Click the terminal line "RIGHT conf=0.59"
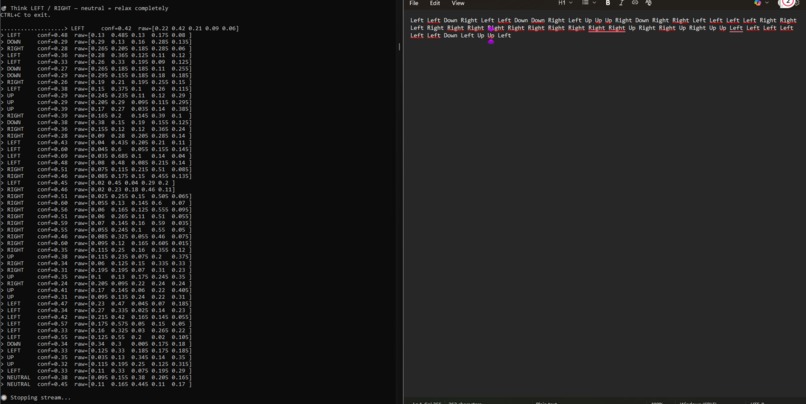This screenshot has height=404, width=806. [x=96, y=223]
